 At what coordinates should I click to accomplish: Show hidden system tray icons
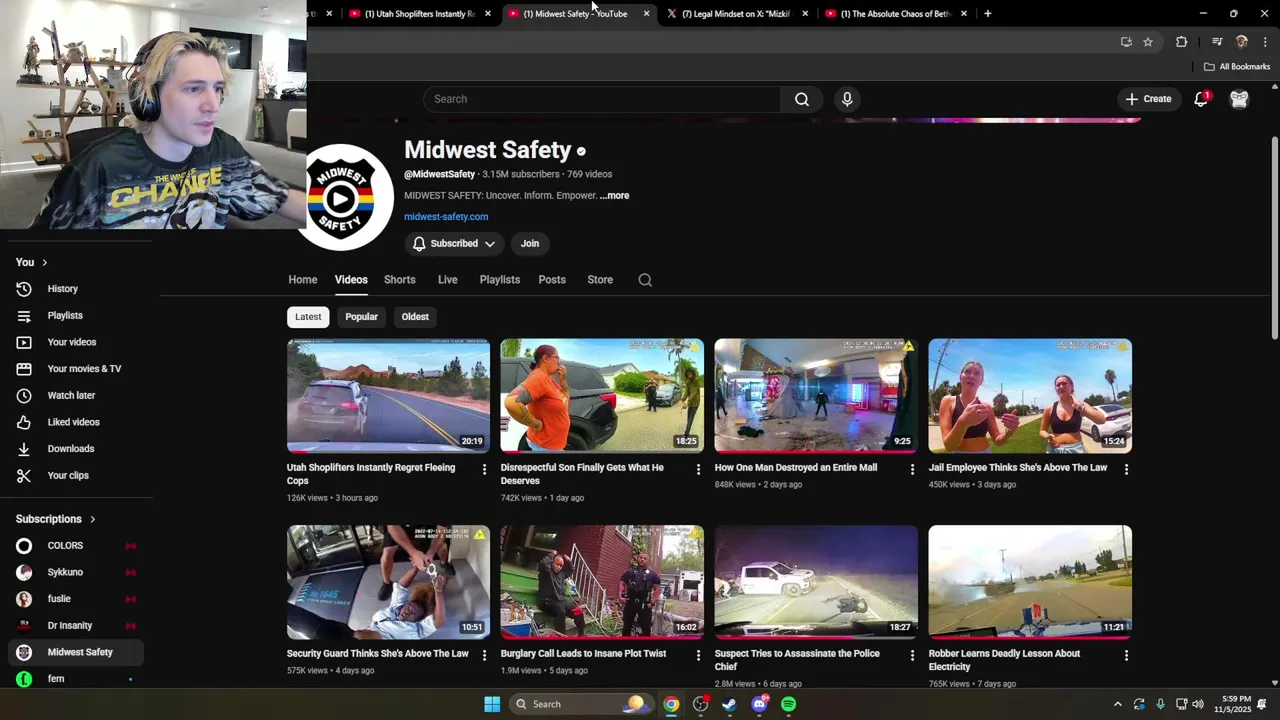pos(1117,704)
